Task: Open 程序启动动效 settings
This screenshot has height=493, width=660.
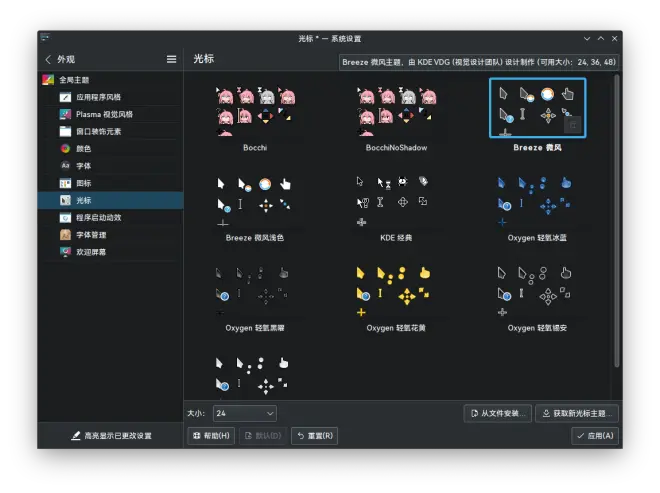Action: [x=98, y=217]
